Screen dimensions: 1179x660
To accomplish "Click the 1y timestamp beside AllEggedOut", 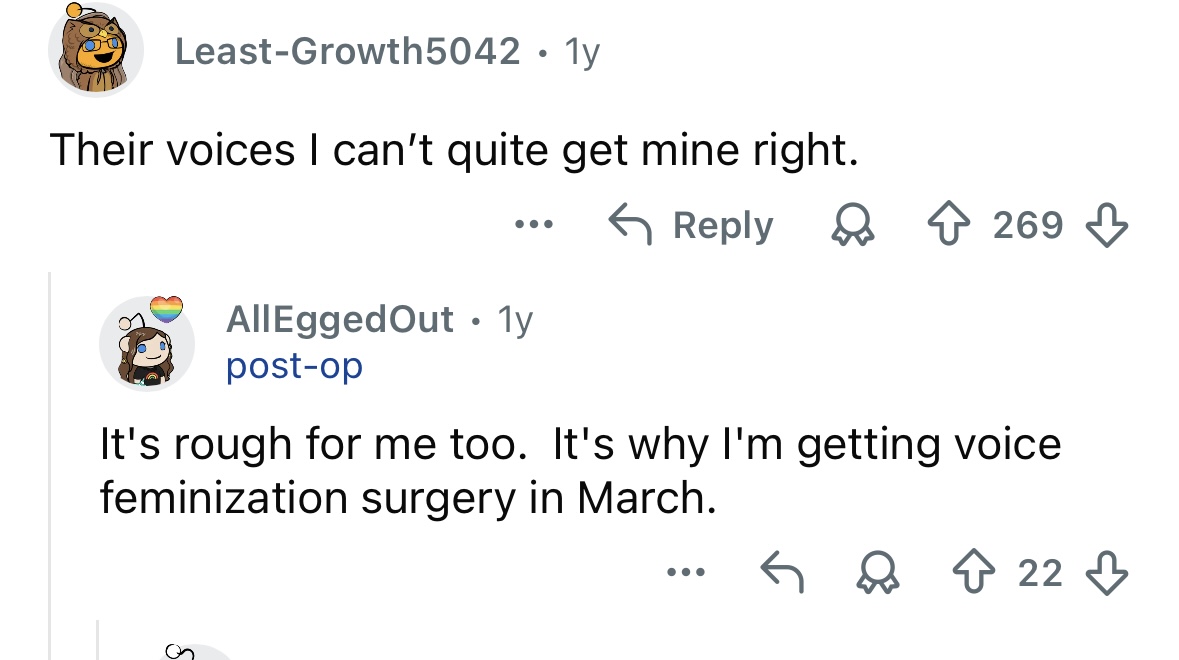I will point(515,320).
